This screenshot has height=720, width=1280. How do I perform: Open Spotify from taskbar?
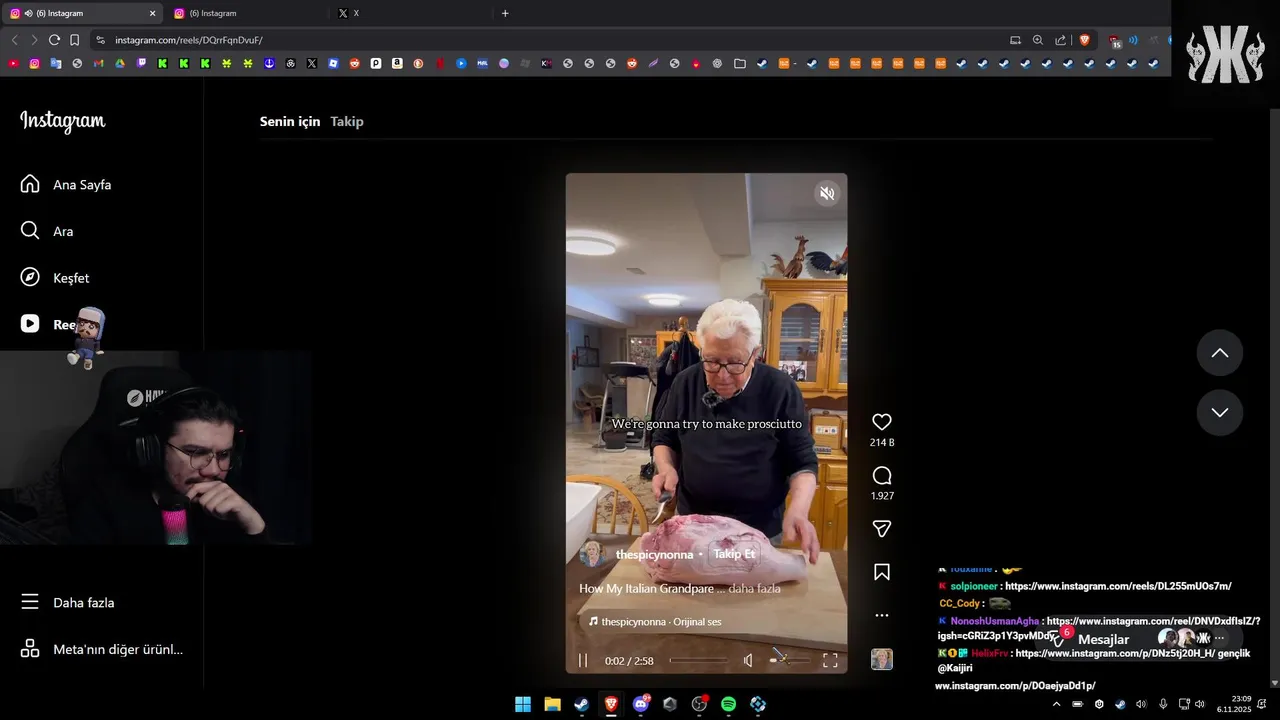(728, 704)
